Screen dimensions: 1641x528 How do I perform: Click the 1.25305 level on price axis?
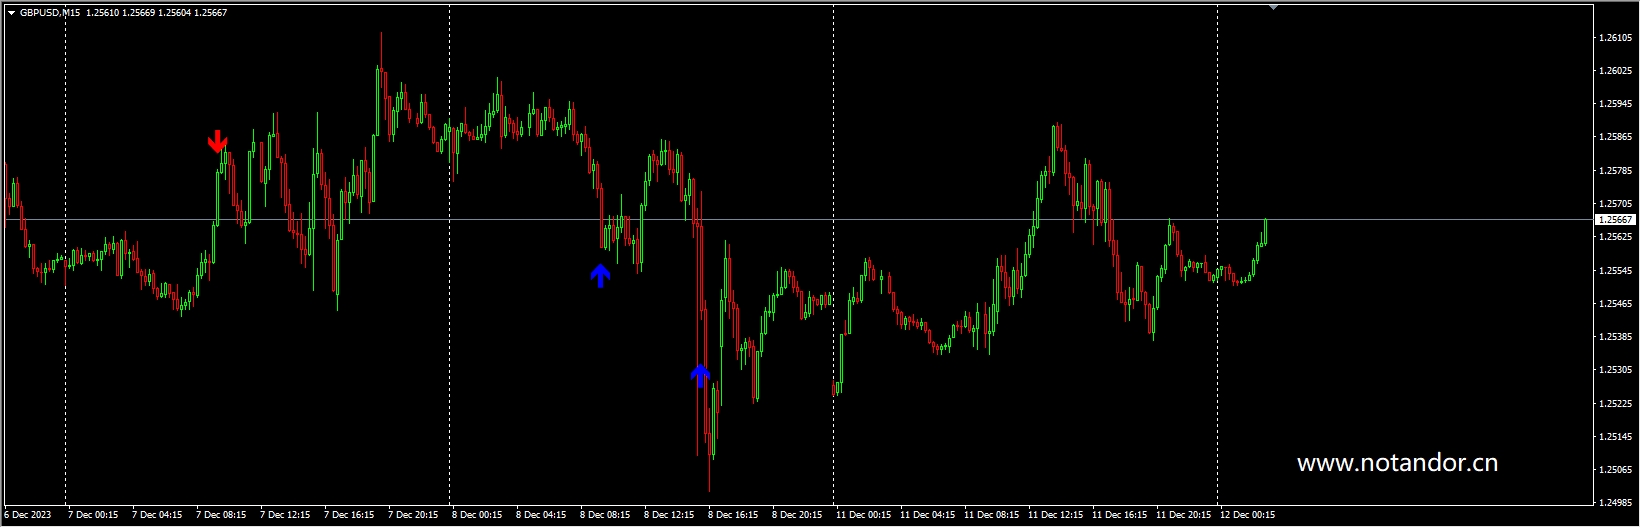click(1615, 370)
